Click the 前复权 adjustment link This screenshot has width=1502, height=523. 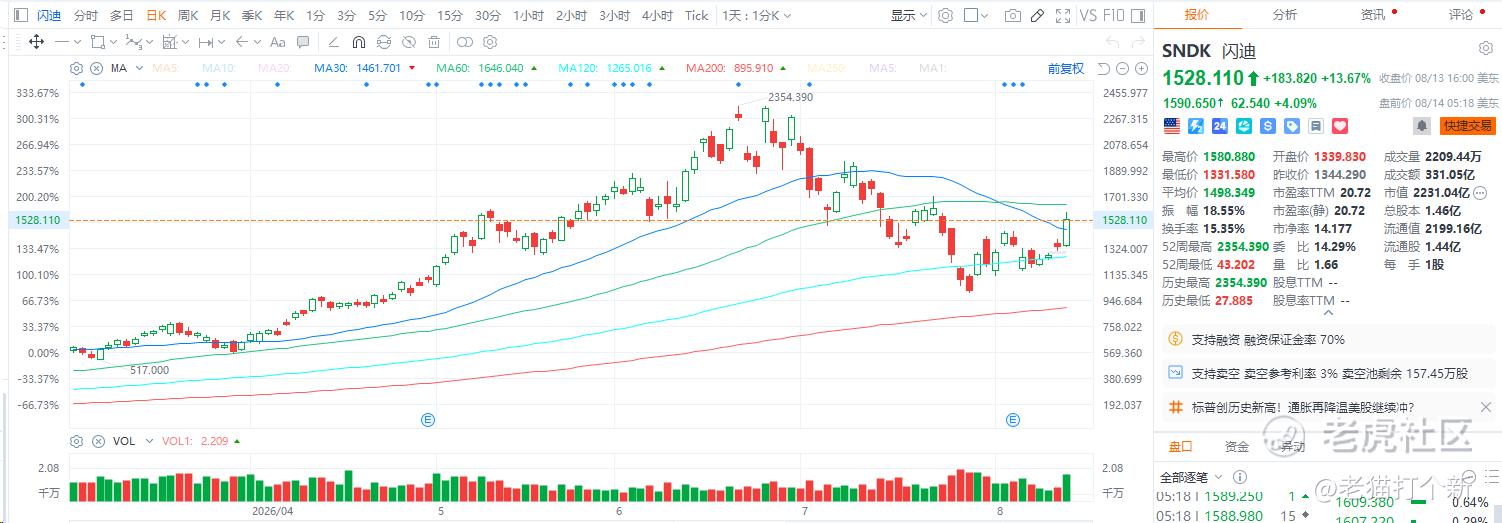(x=1066, y=68)
